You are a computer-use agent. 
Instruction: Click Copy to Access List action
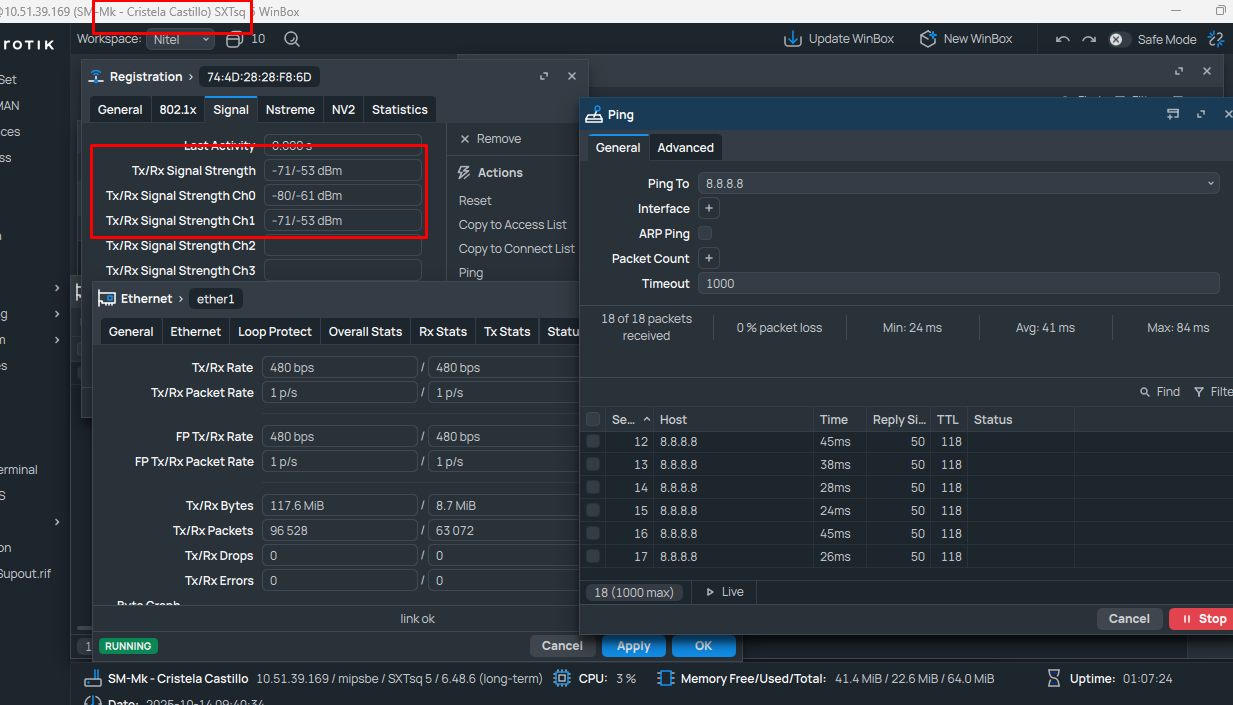coord(512,225)
